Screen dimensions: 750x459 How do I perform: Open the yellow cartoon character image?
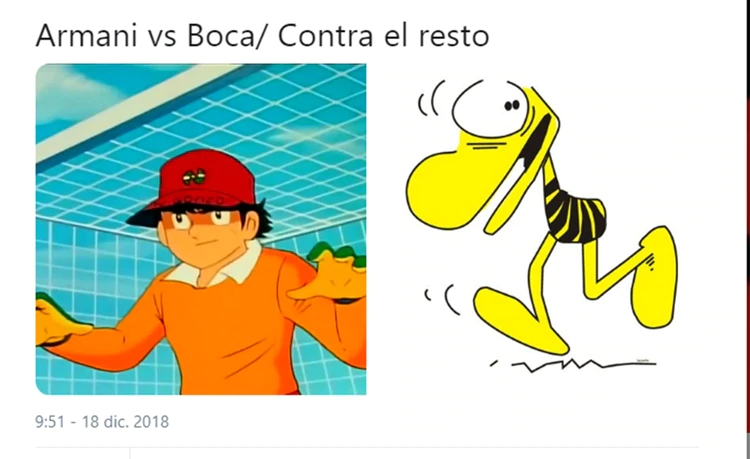[x=541, y=226]
